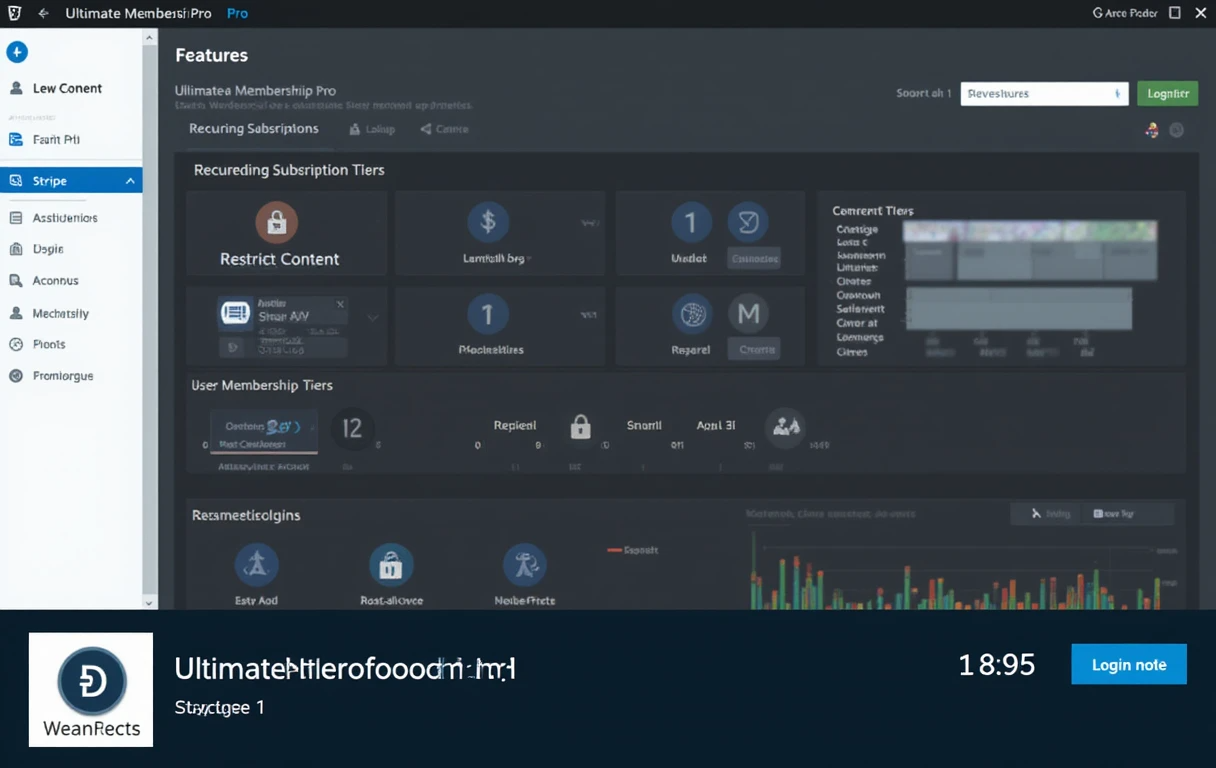Screen dimensions: 1216x768
Task: Click the globe icon above Reparel
Action: click(x=691, y=315)
